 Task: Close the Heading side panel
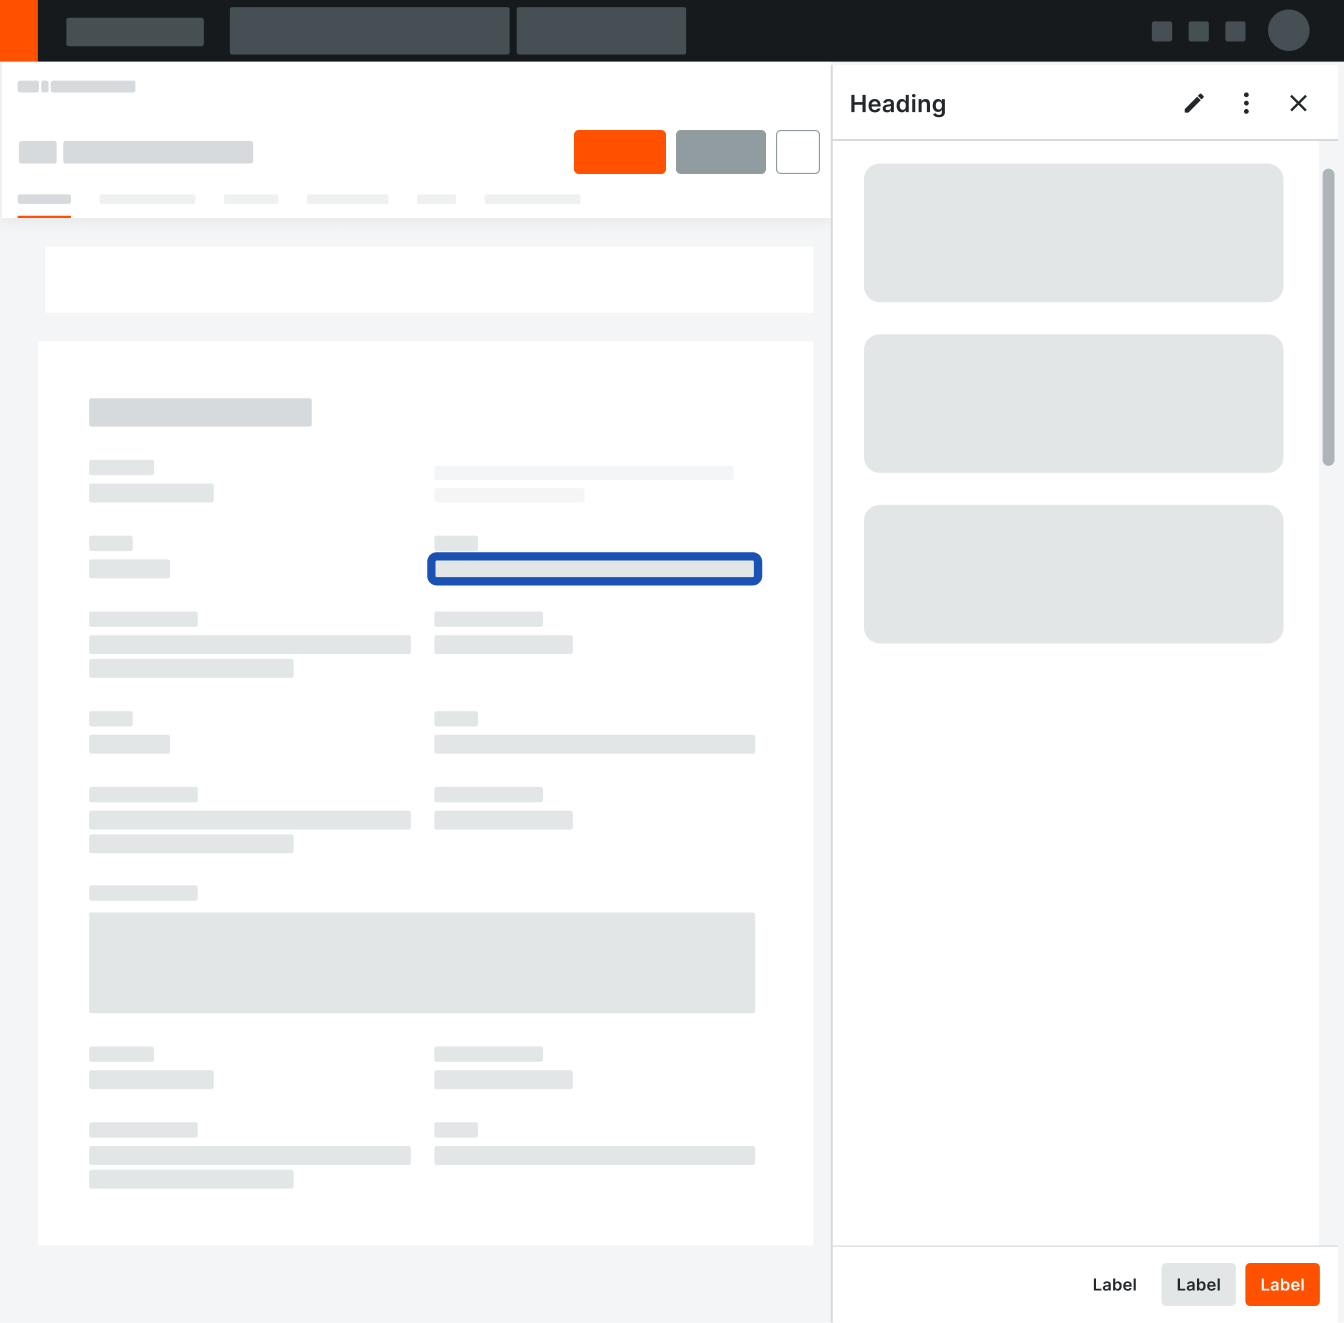1298,103
